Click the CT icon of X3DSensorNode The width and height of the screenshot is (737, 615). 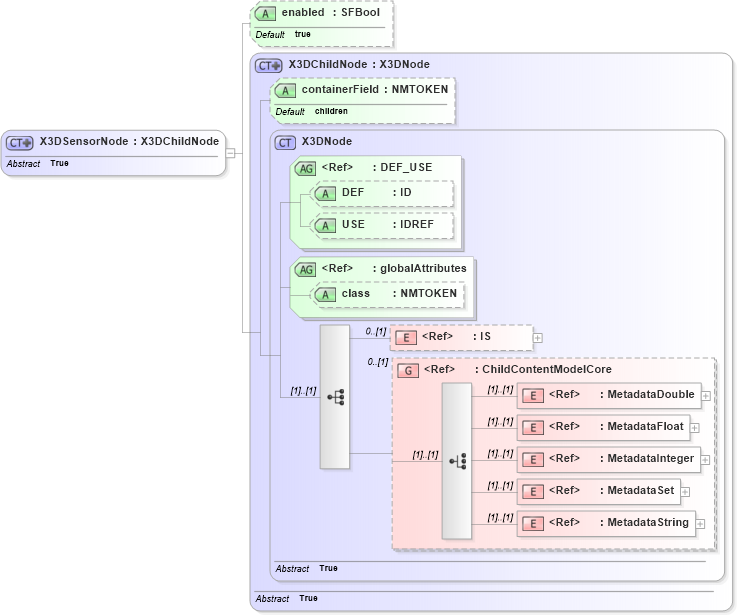19,143
